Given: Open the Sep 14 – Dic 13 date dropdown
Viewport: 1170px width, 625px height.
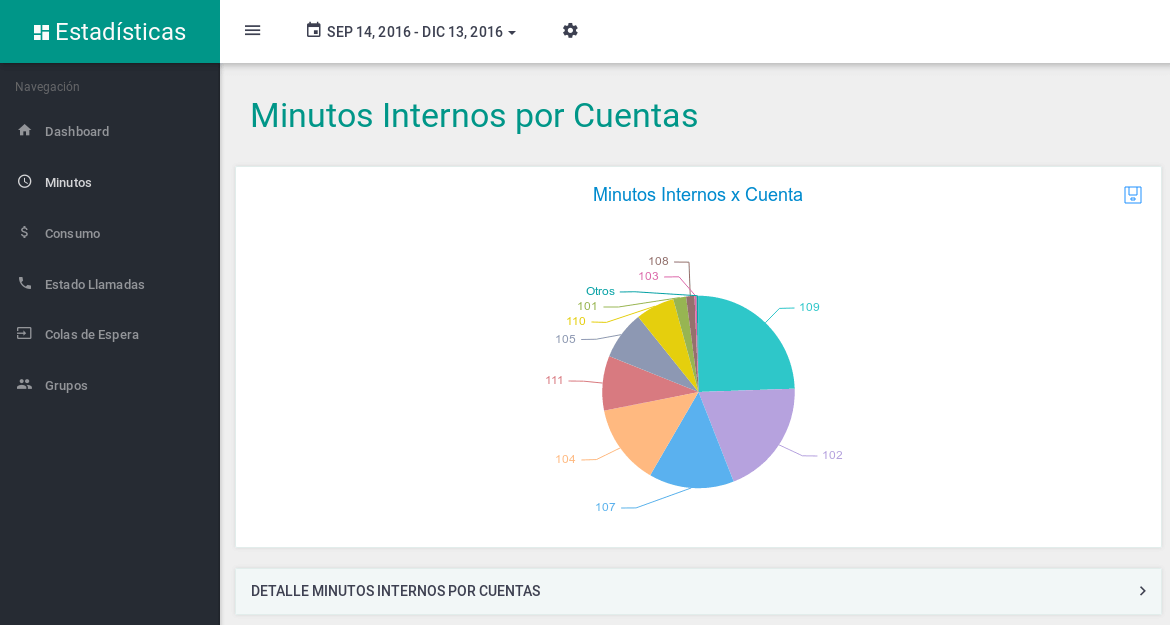Looking at the screenshot, I should pos(421,32).
